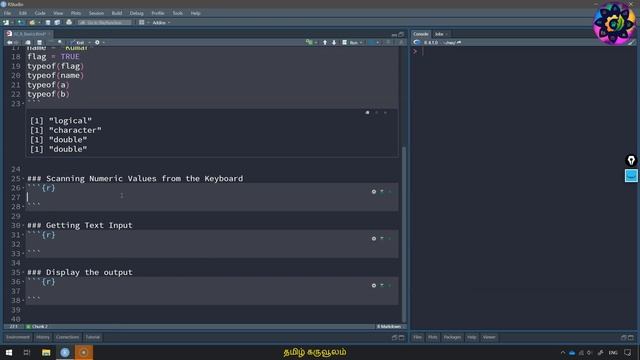640x360 pixels.
Task: Expand the Run dropdown in the editor toolbar
Action: coord(361,42)
